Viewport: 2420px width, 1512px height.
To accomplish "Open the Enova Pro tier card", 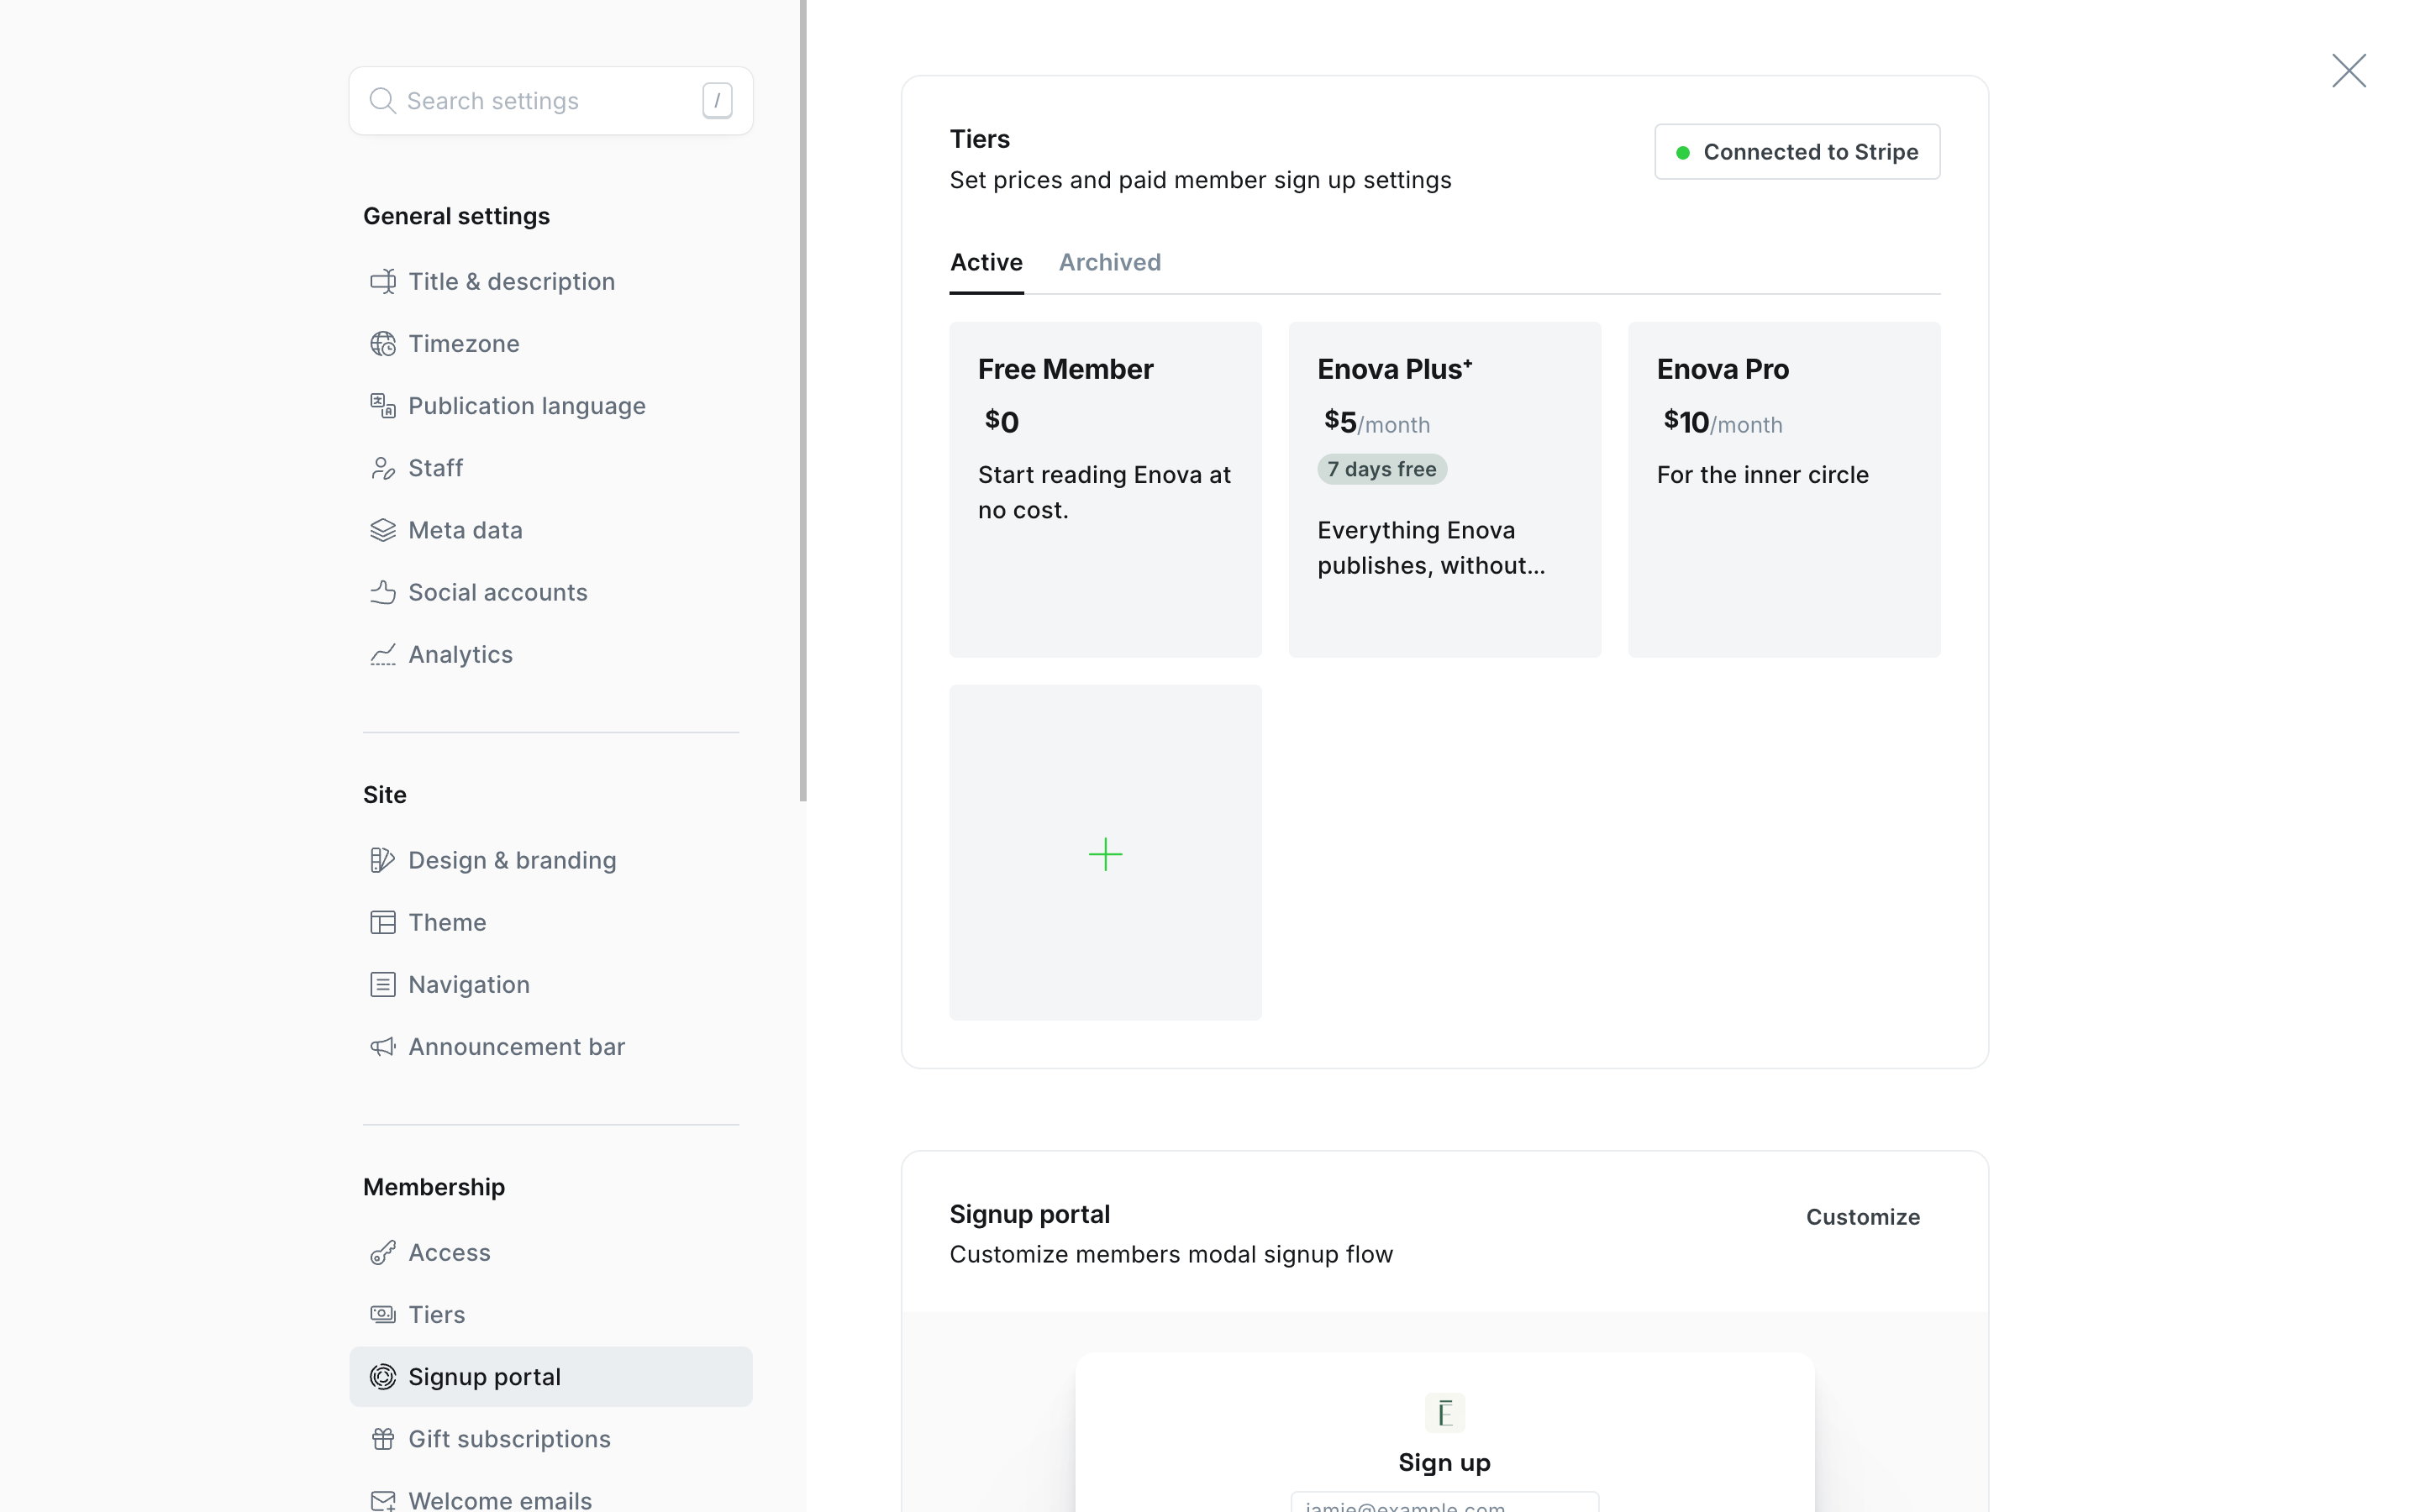I will pyautogui.click(x=1784, y=489).
